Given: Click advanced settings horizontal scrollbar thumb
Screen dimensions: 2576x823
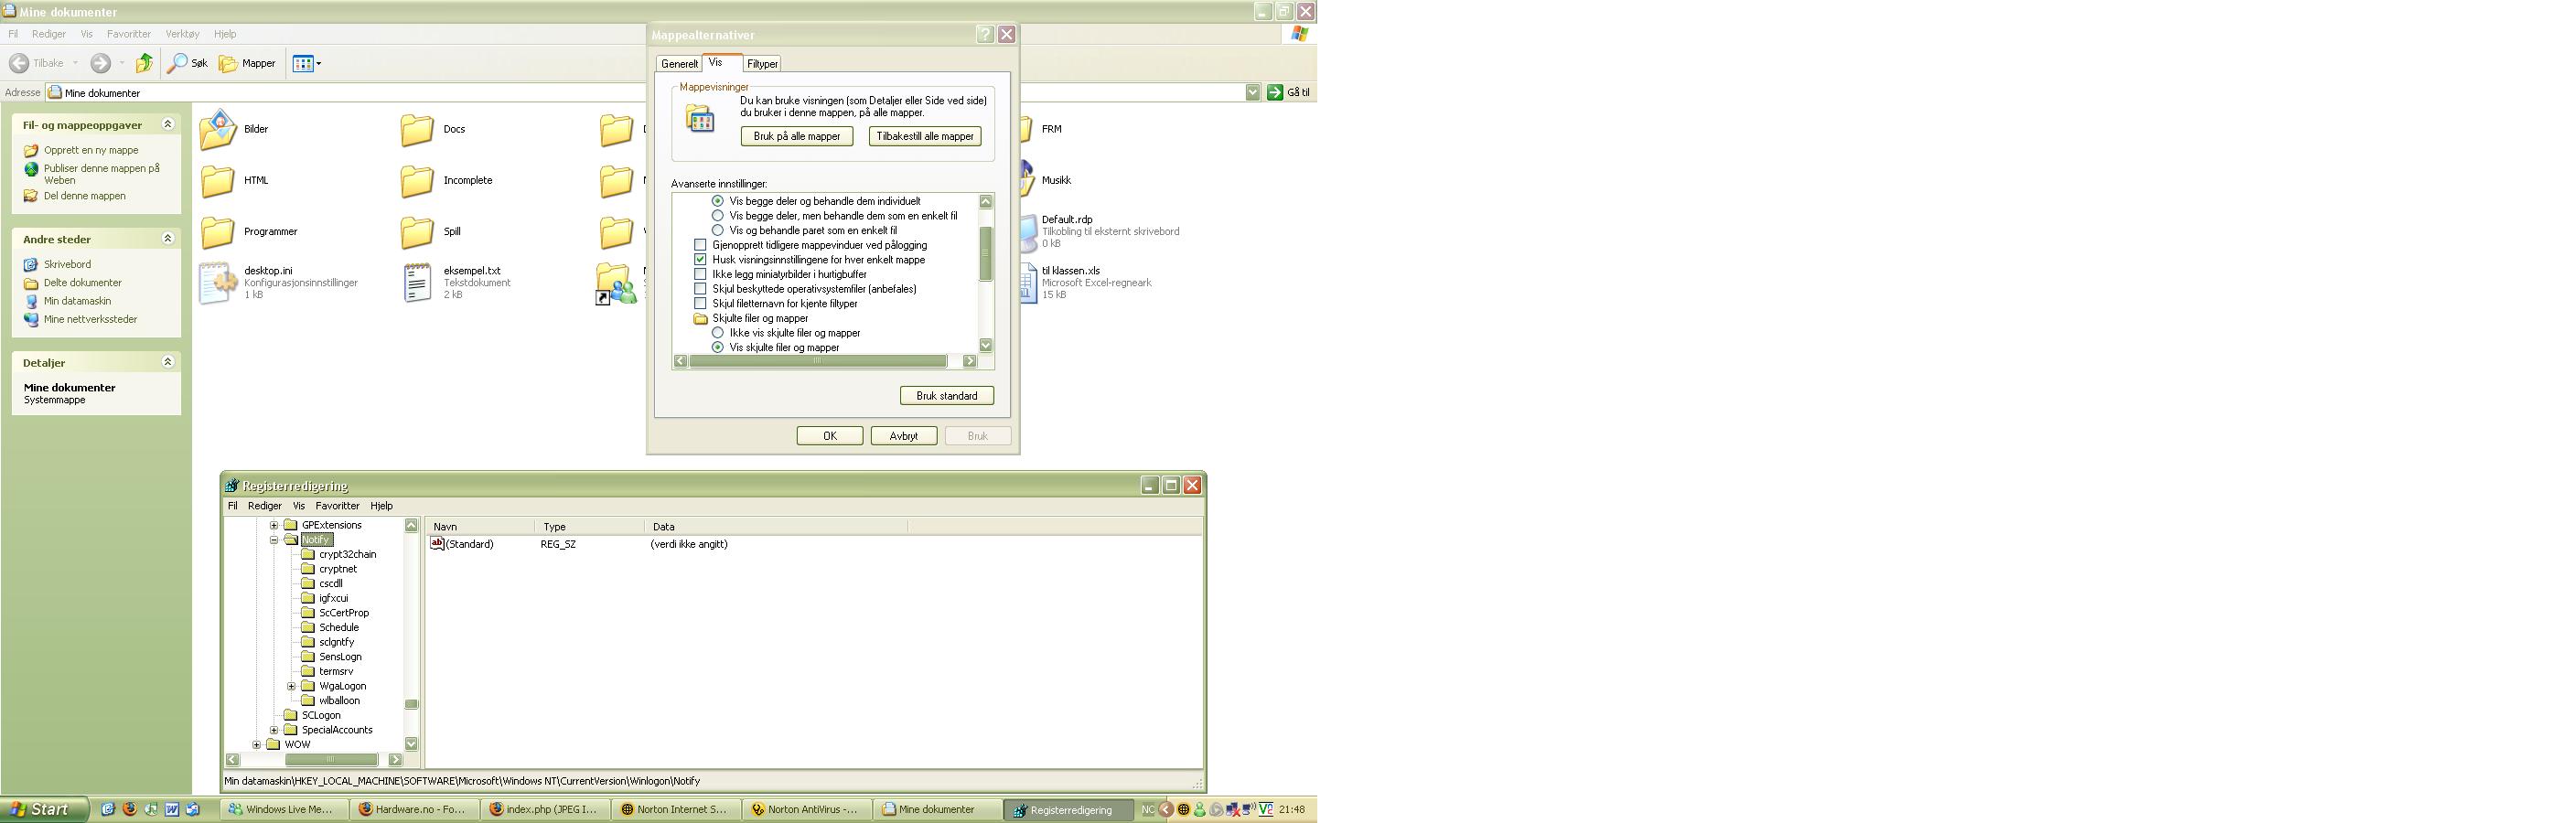Looking at the screenshot, I should [818, 361].
